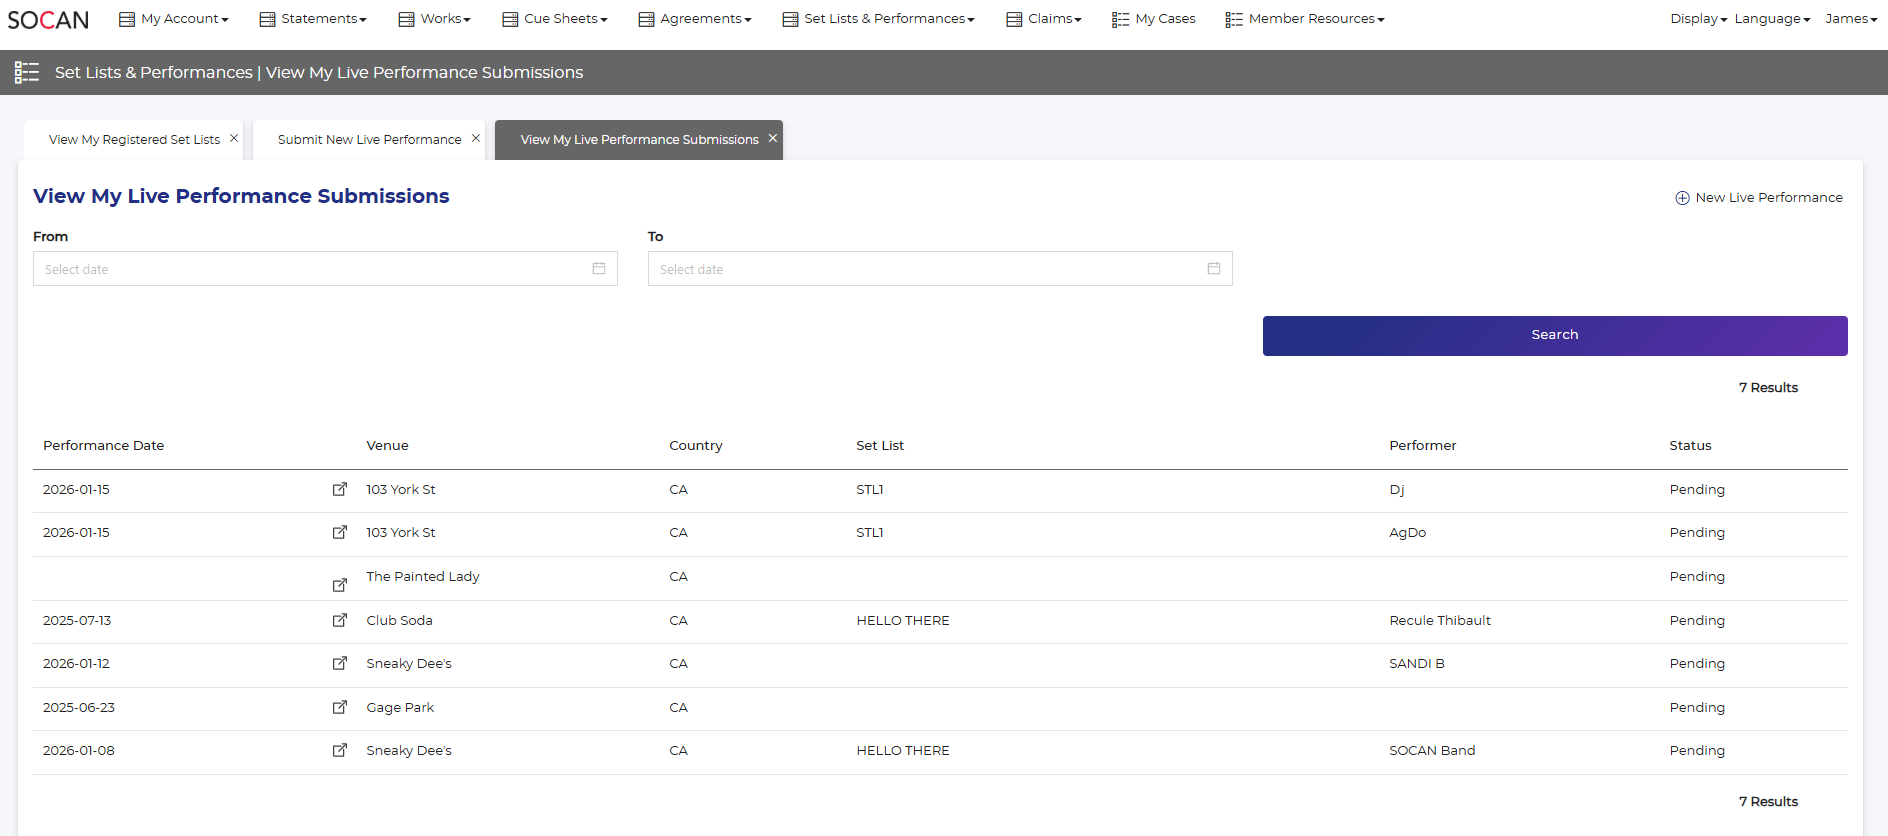
Task: Open My Cases menu item
Action: (1154, 19)
